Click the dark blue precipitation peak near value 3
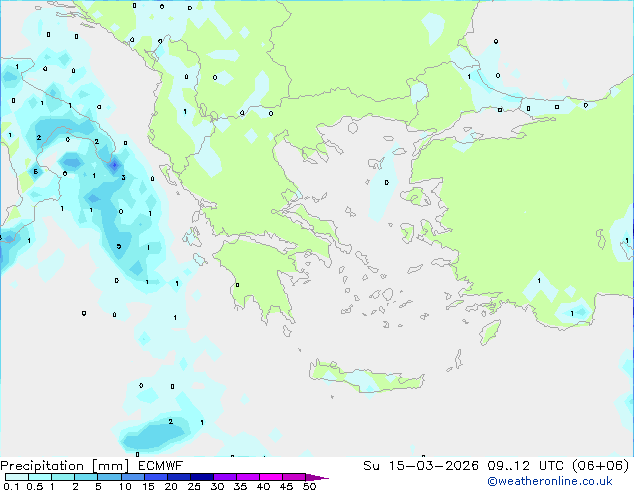The image size is (634, 490). coord(114,165)
